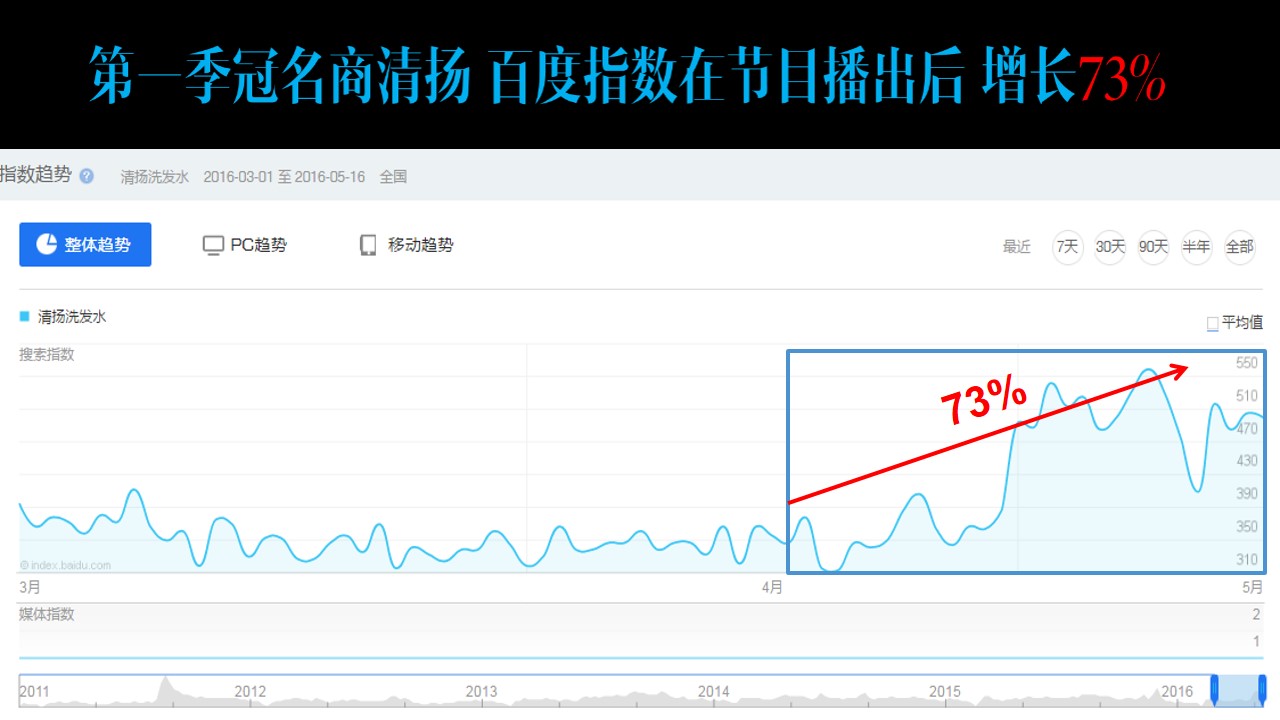Click the 2011 mark on the timeline
Screen dimensions: 1280x720
(x=34, y=692)
